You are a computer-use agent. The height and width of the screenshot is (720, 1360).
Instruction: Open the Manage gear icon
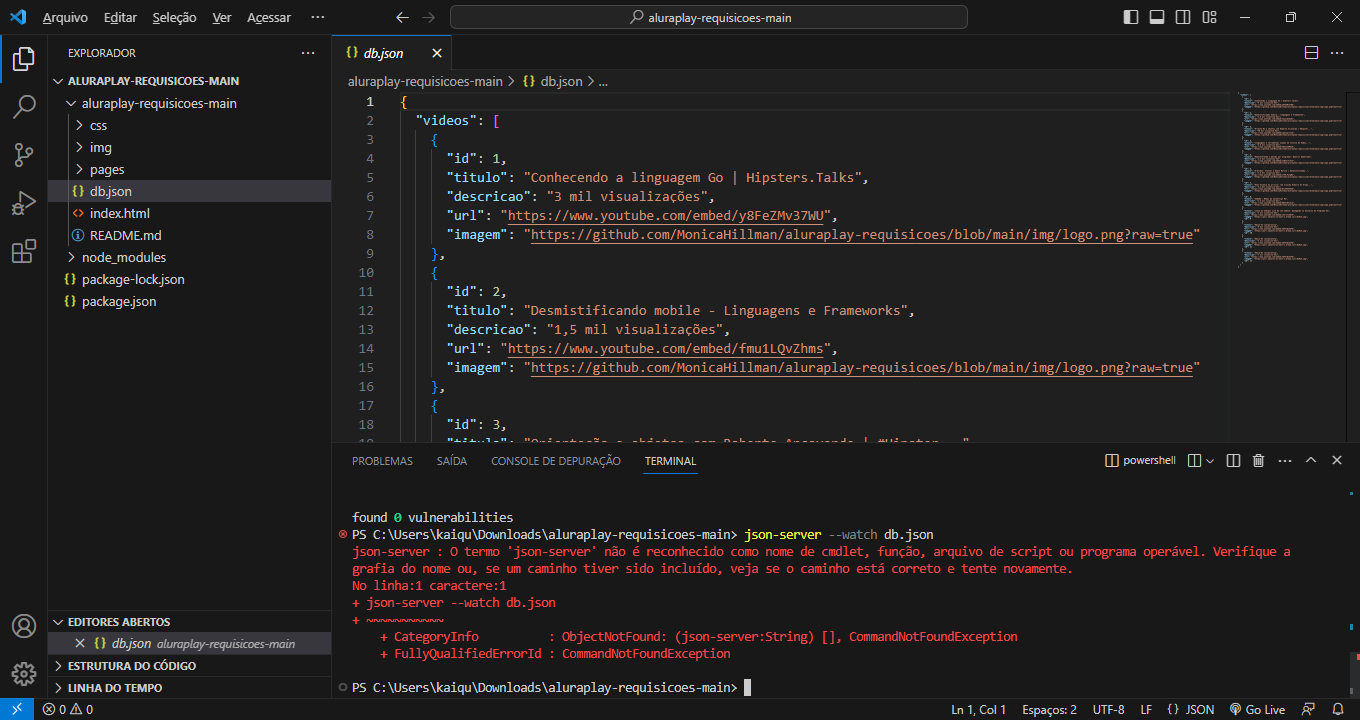click(23, 673)
